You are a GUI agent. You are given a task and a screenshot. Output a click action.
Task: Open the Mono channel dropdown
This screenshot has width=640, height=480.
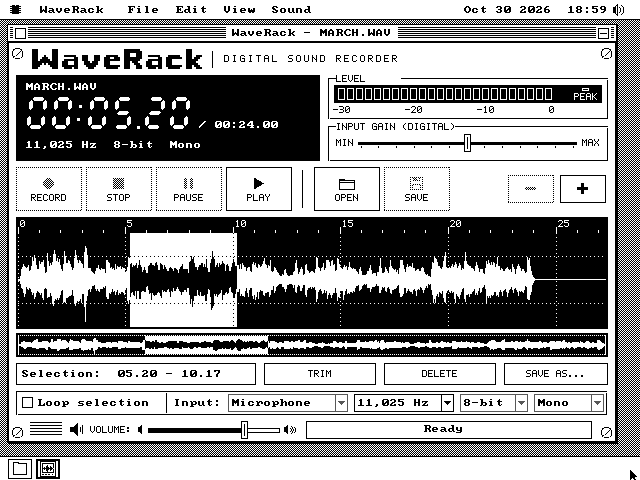click(x=569, y=403)
